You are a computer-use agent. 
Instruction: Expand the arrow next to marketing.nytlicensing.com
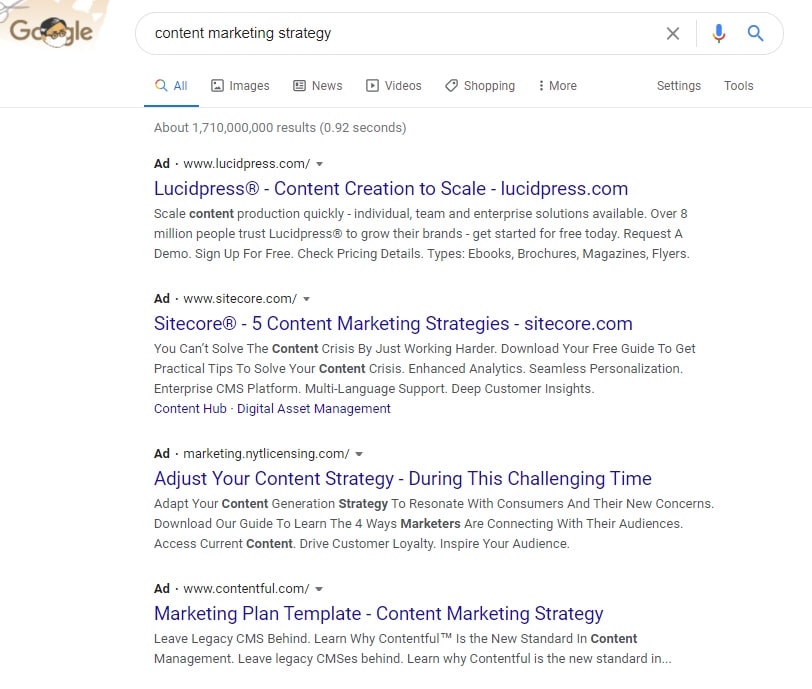359,453
